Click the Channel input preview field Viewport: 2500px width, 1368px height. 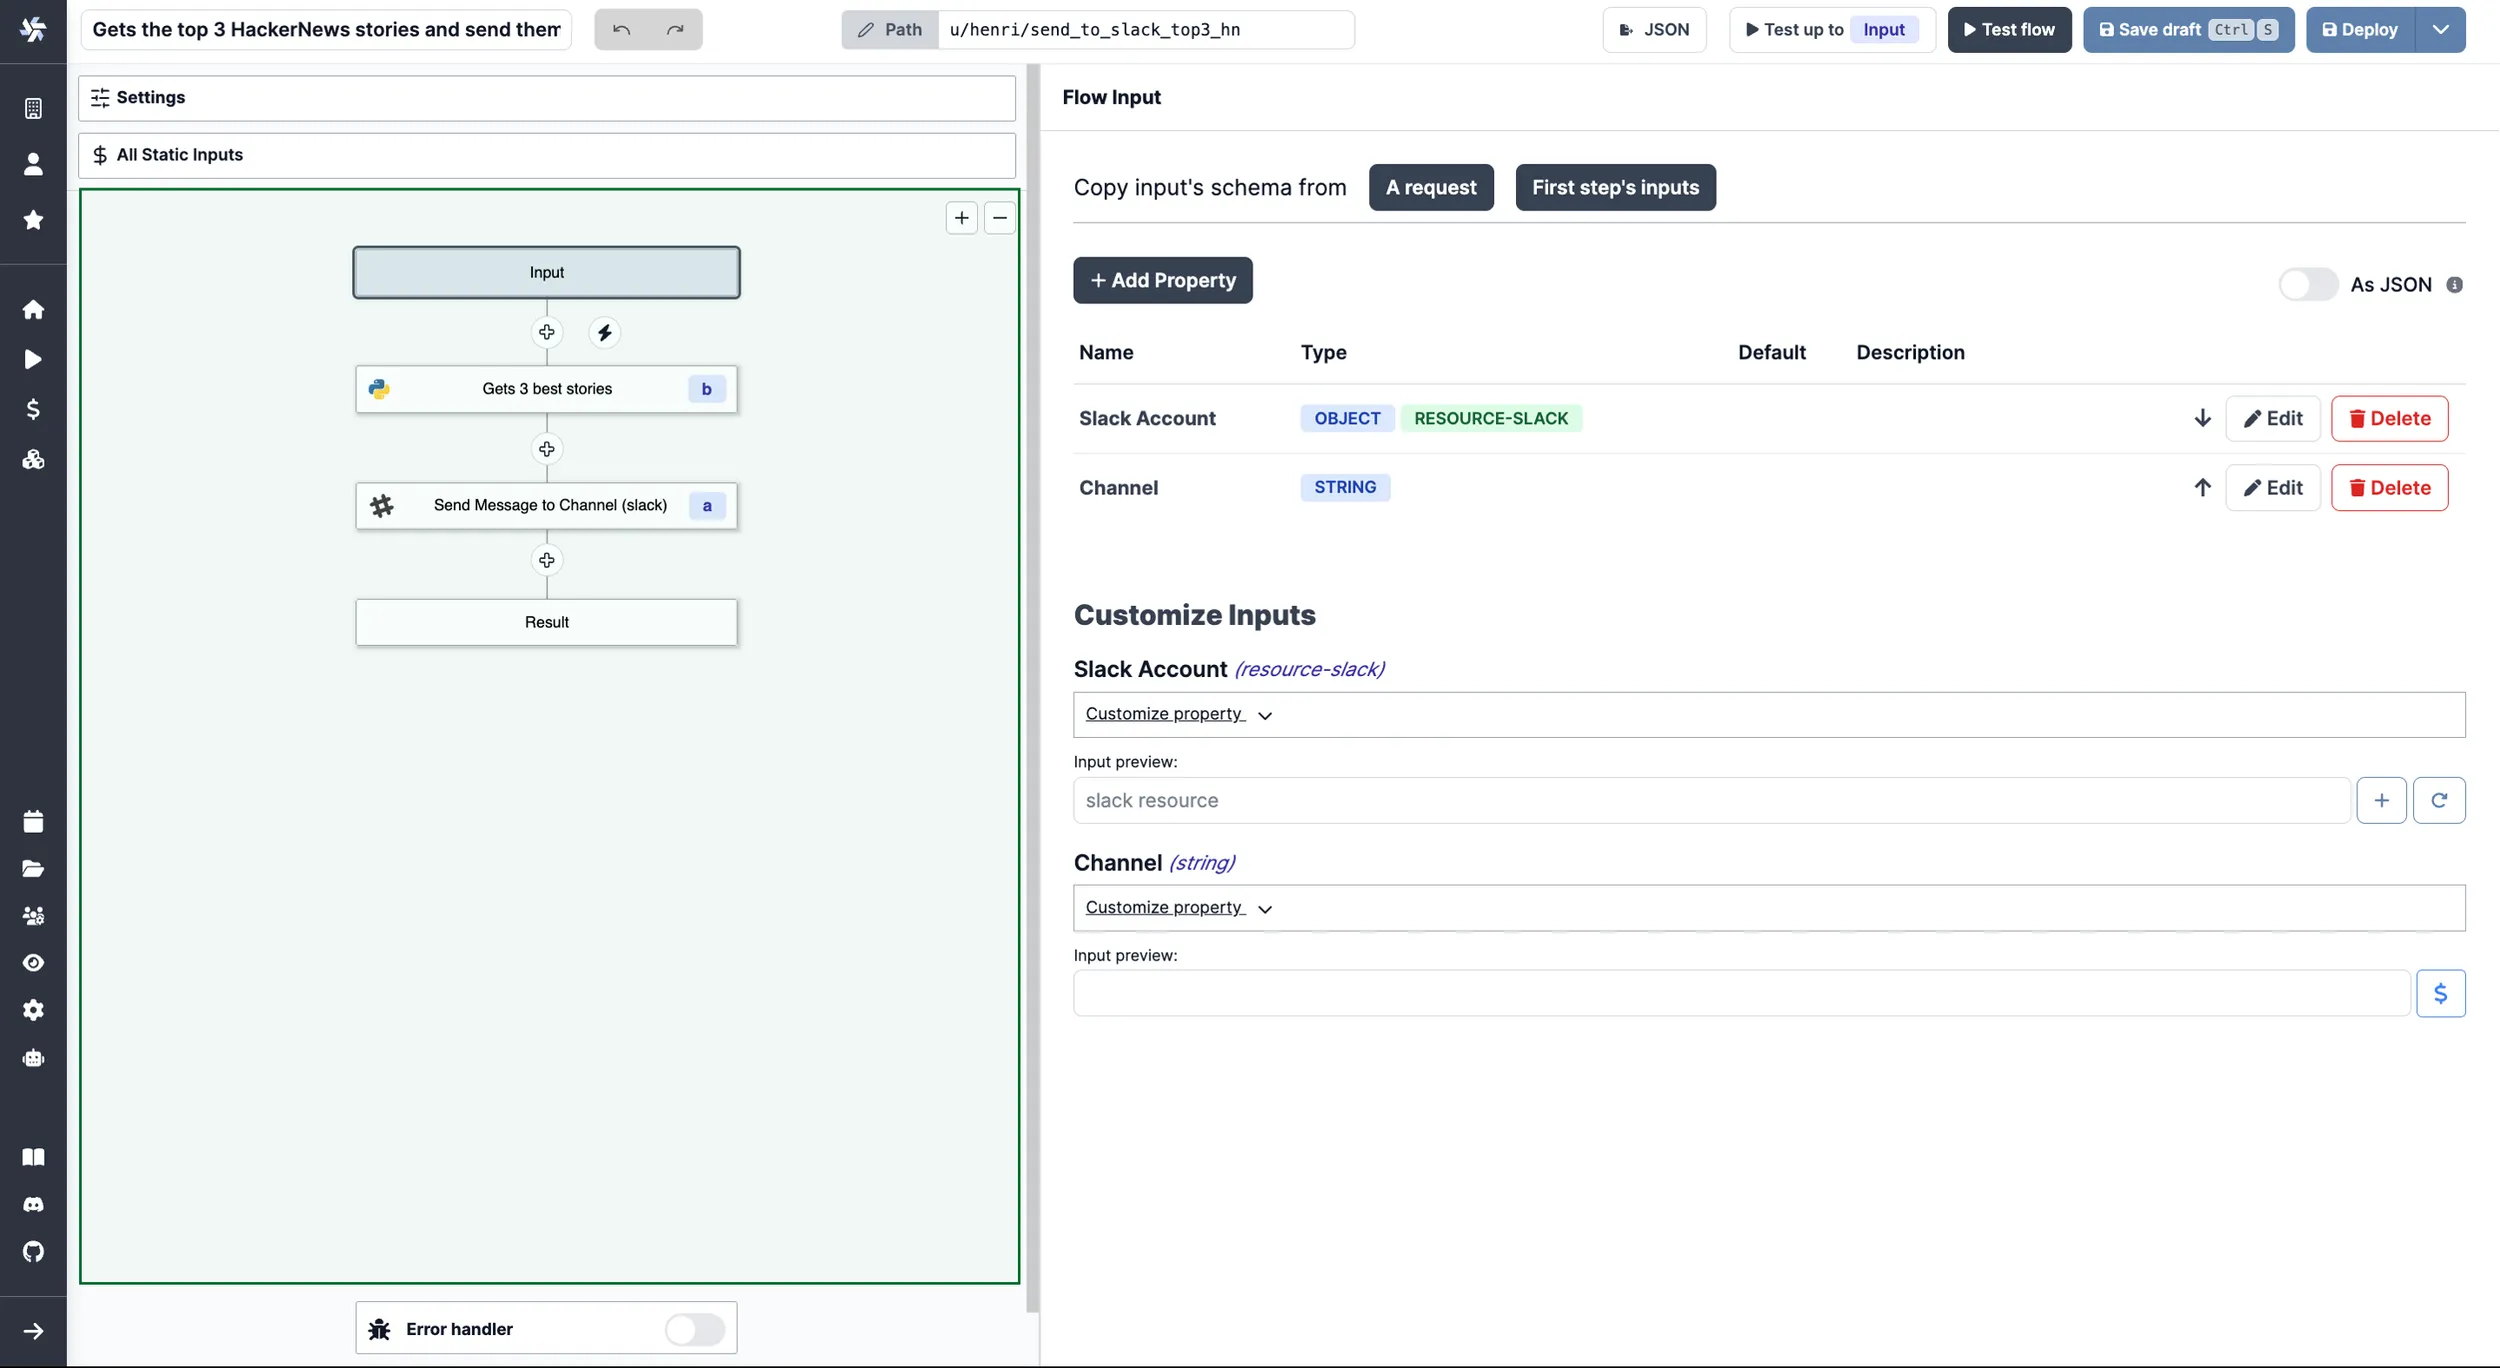1744,992
